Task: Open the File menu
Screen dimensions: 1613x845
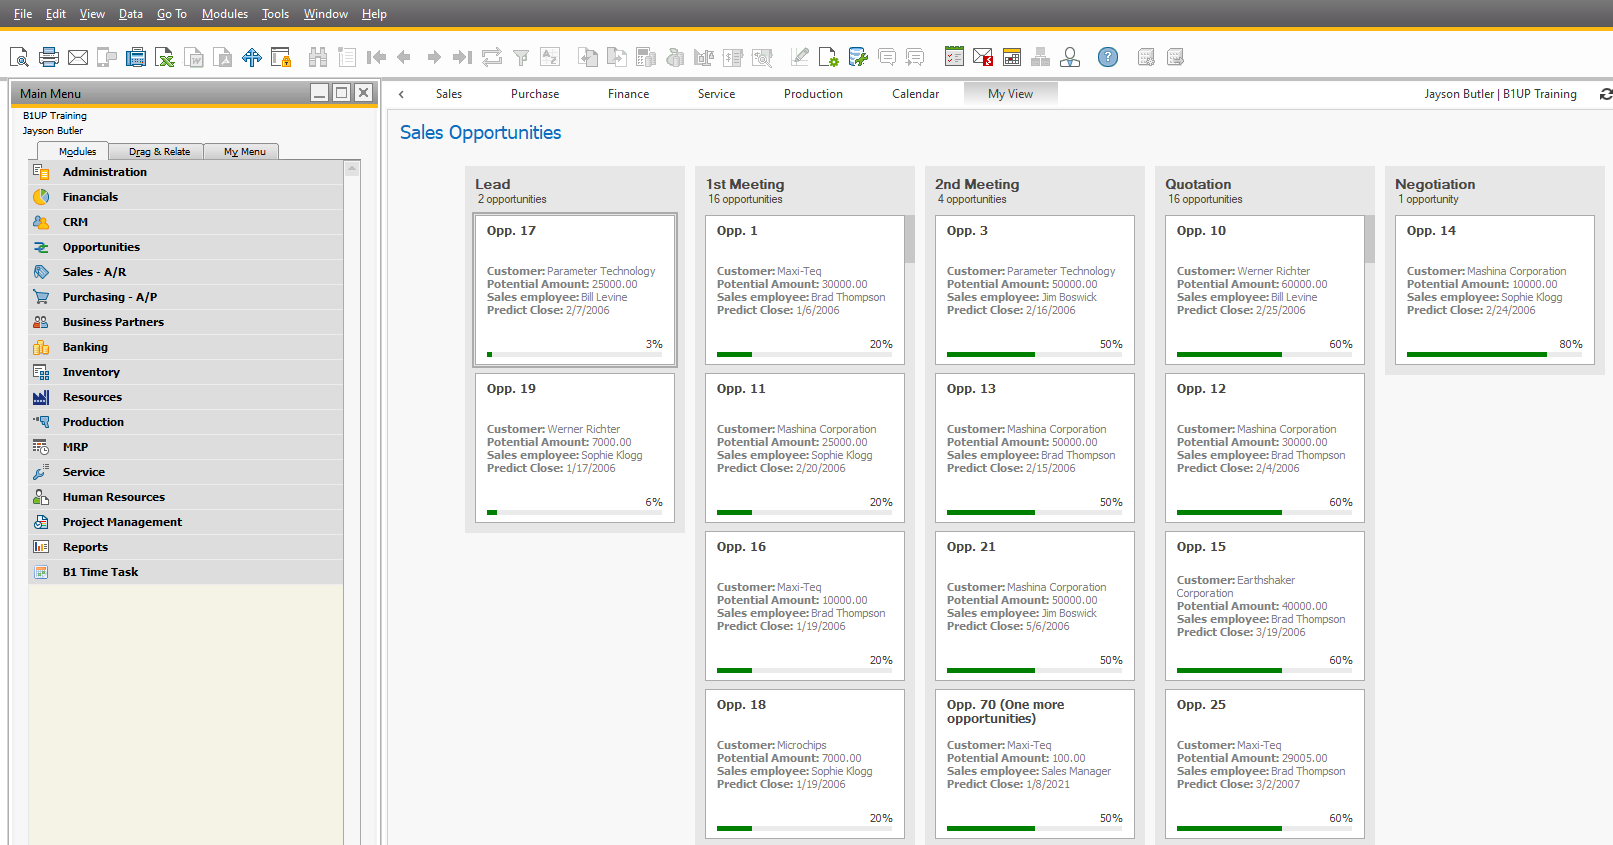Action: (23, 14)
